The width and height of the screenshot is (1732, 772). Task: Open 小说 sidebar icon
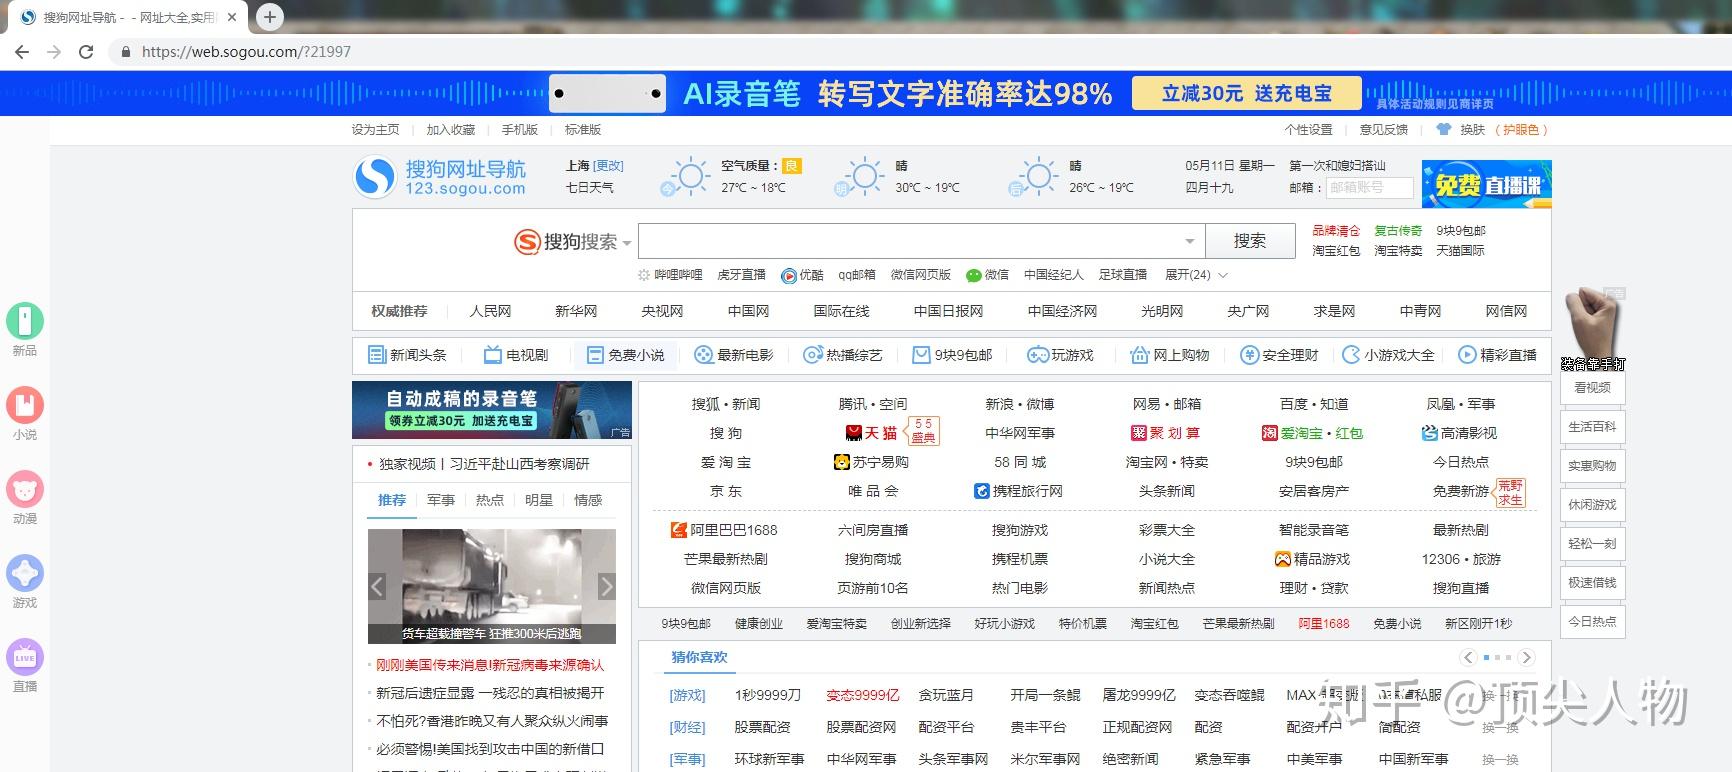[x=25, y=405]
